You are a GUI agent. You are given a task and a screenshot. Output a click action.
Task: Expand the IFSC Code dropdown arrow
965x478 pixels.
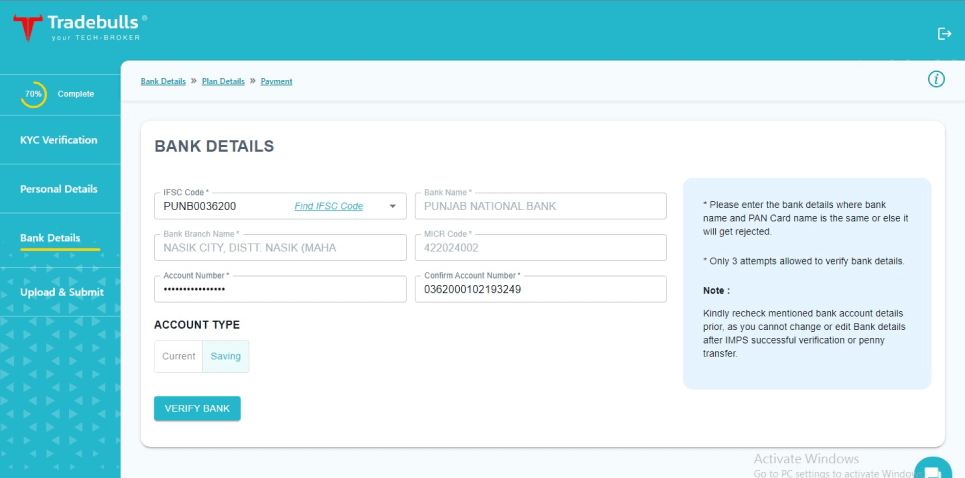[393, 207]
